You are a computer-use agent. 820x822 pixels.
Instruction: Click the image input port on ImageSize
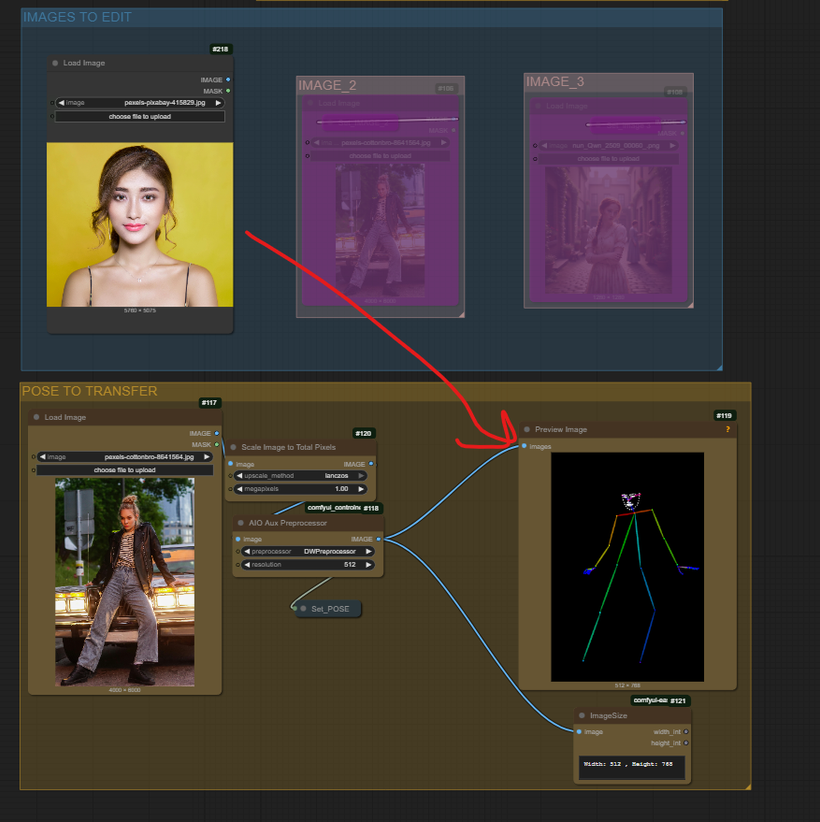pyautogui.click(x=579, y=731)
